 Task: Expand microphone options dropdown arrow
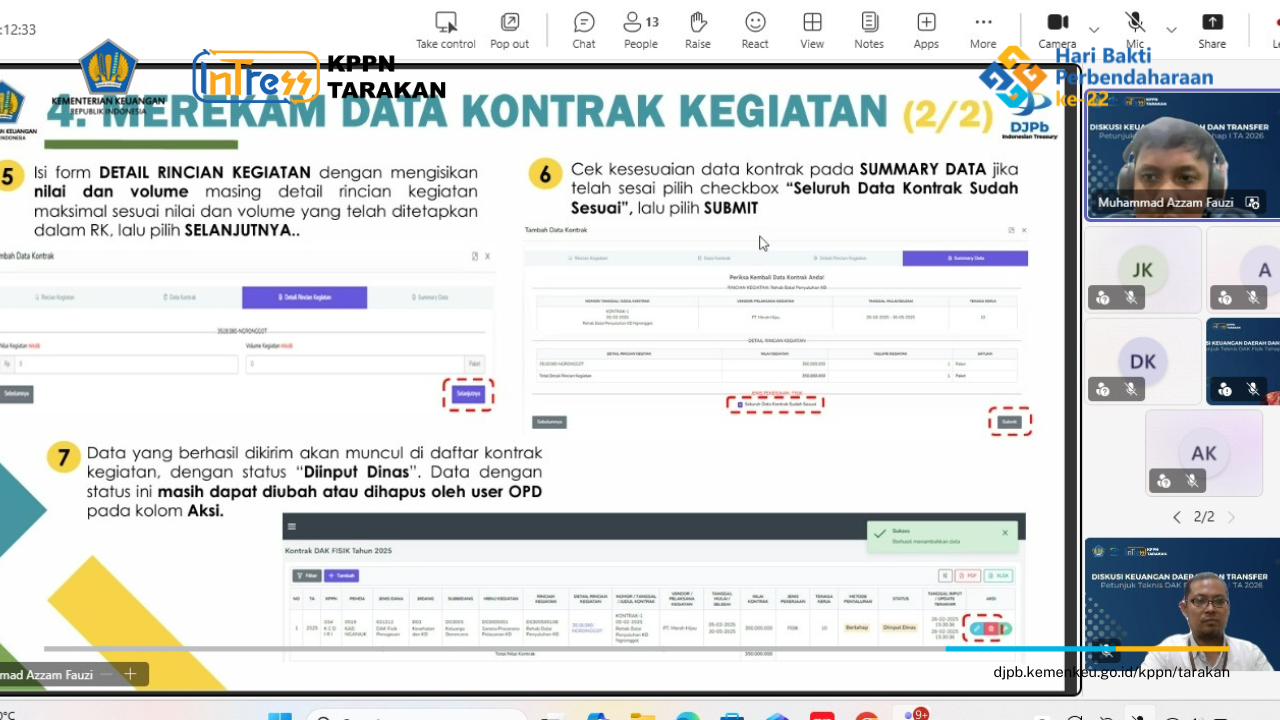coord(1171,30)
